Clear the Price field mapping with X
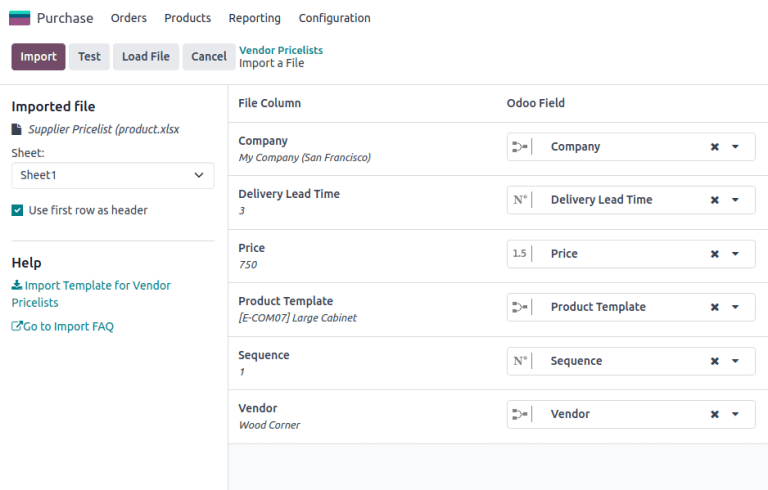Viewport: 768px width, 490px height. [x=714, y=254]
